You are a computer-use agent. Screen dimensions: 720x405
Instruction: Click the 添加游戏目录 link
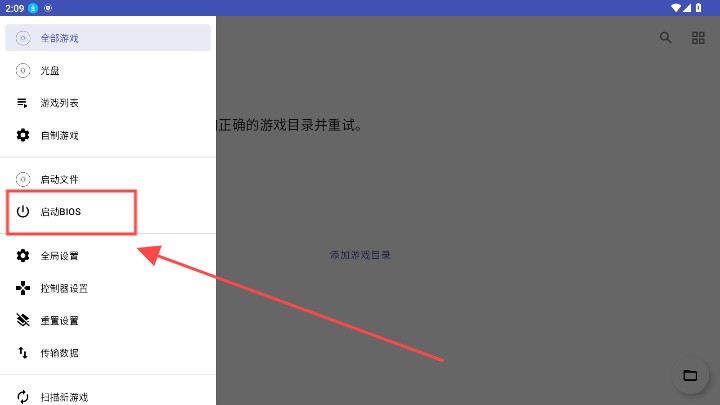(x=360, y=255)
